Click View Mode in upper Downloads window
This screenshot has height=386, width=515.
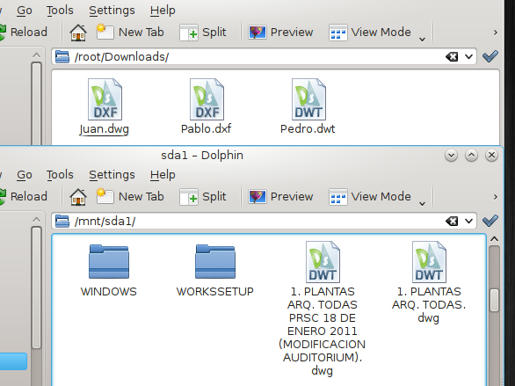[x=370, y=32]
